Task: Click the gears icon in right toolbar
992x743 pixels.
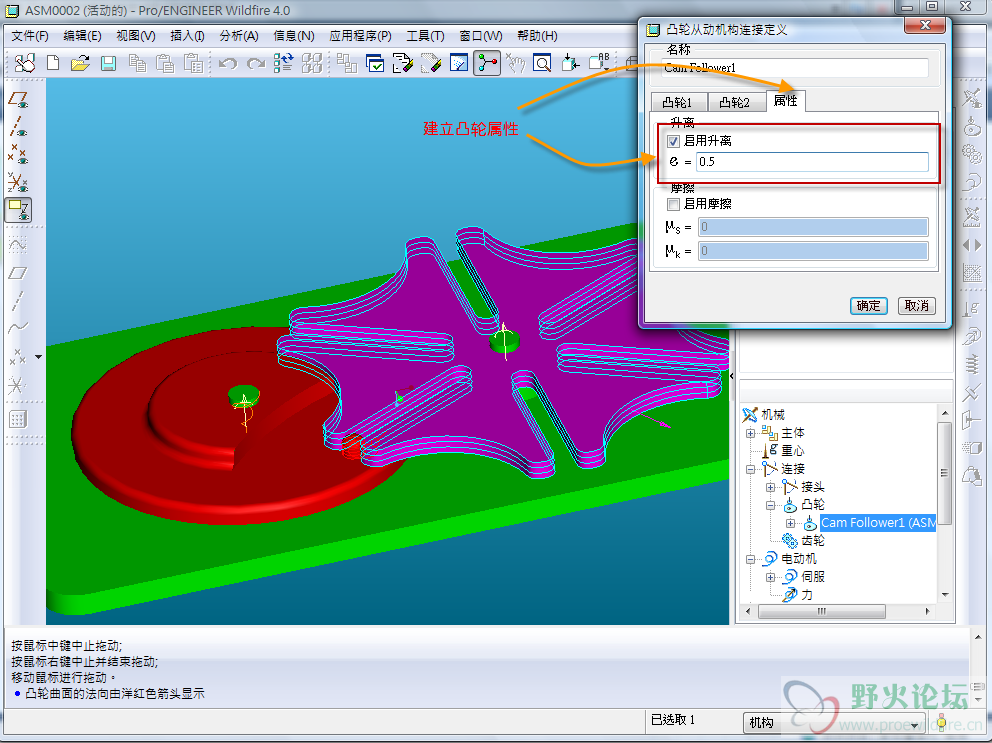Action: click(971, 154)
